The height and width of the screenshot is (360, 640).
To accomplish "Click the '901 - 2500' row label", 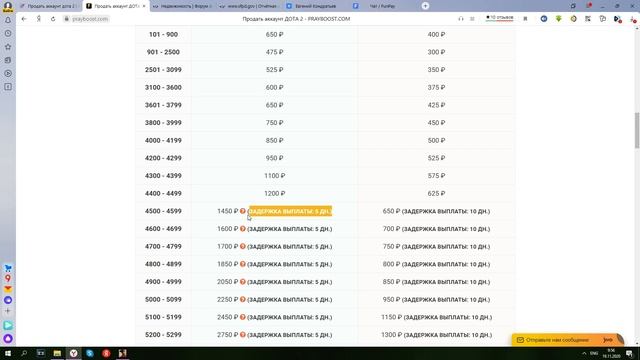I will [x=163, y=52].
